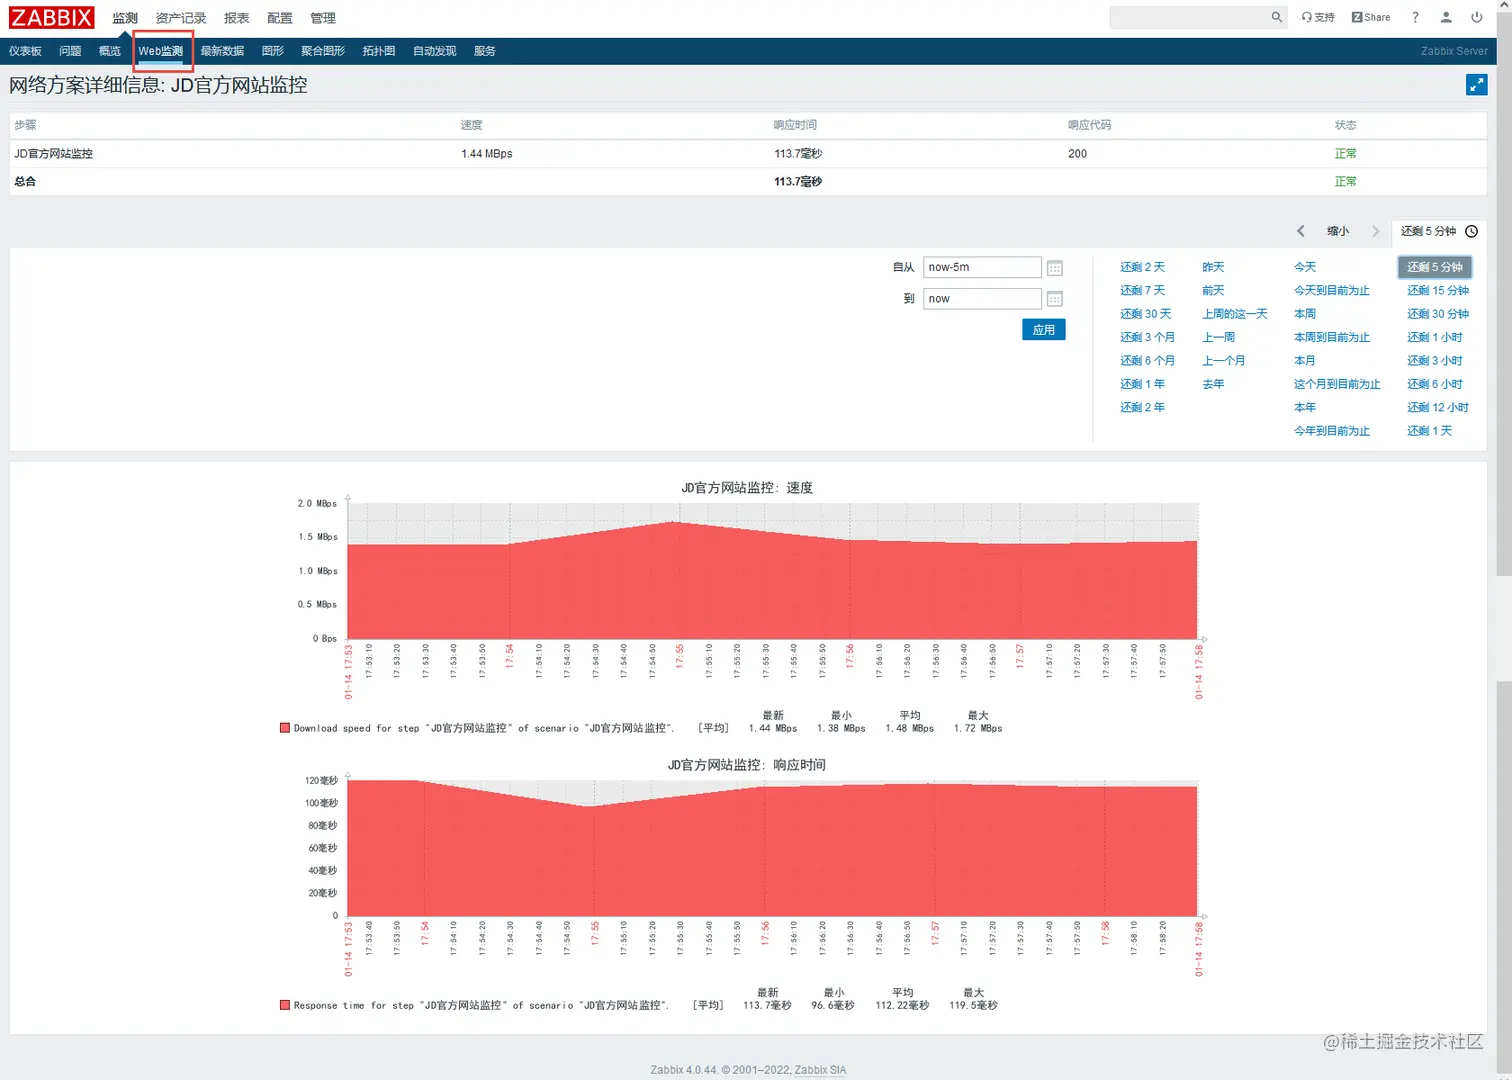Viewport: 1512px width, 1080px height.
Task: Go to the 图形 submenu
Action: [273, 51]
